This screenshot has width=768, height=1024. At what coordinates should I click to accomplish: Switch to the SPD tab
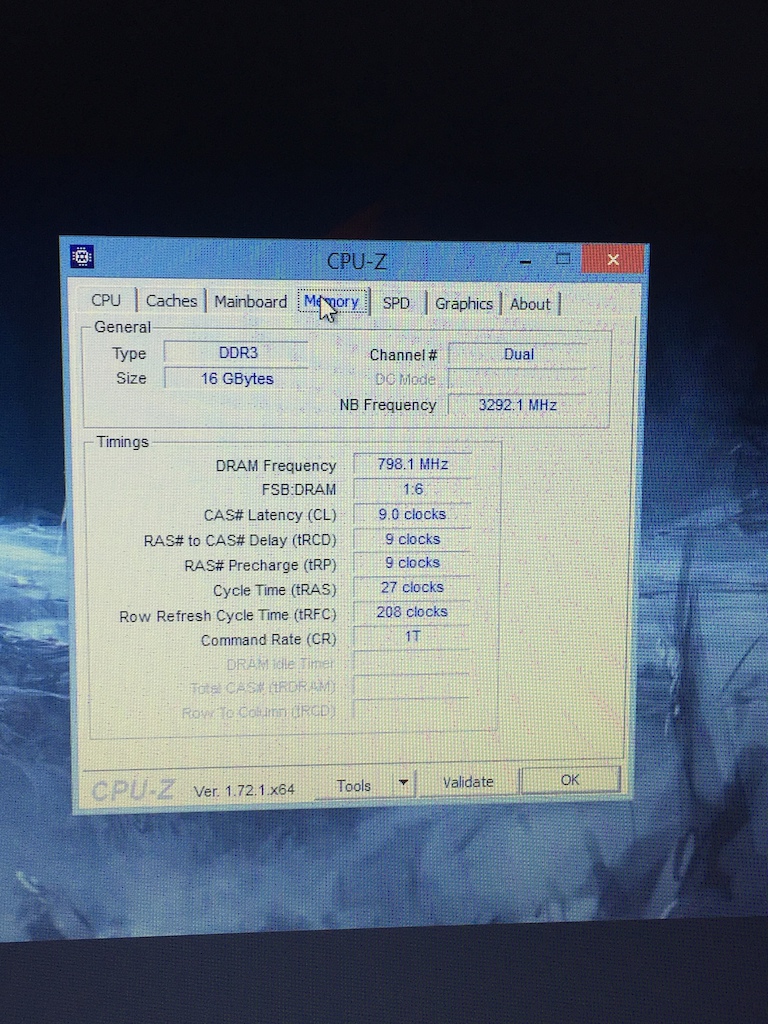click(396, 303)
